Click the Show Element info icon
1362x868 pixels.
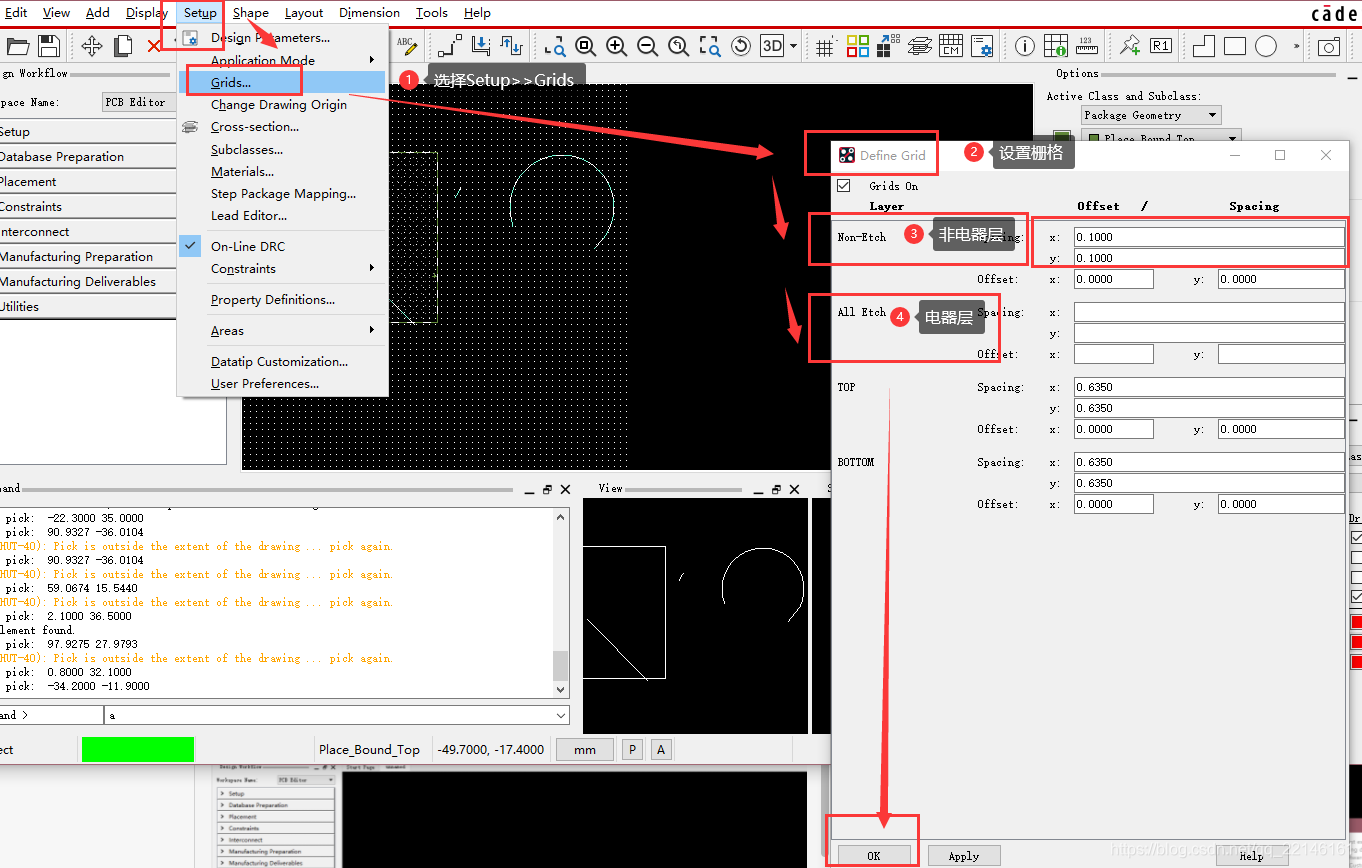point(1025,46)
